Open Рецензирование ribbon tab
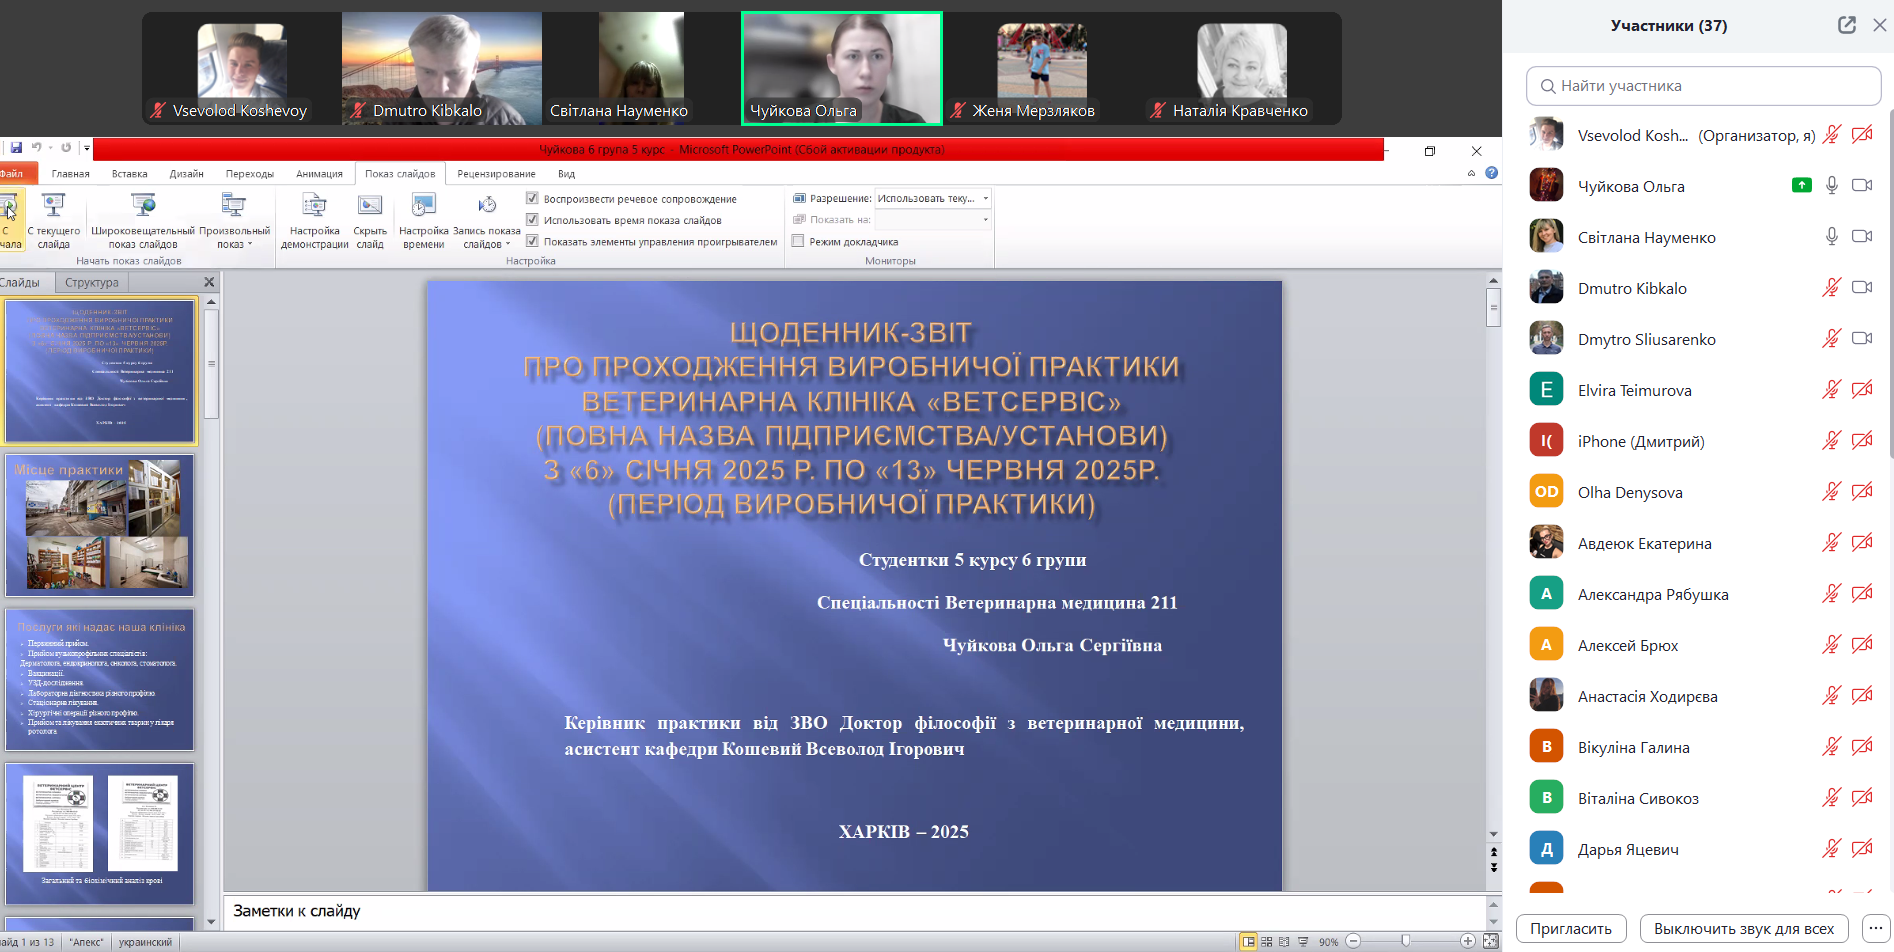Image resolution: width=1894 pixels, height=952 pixels. coord(496,173)
